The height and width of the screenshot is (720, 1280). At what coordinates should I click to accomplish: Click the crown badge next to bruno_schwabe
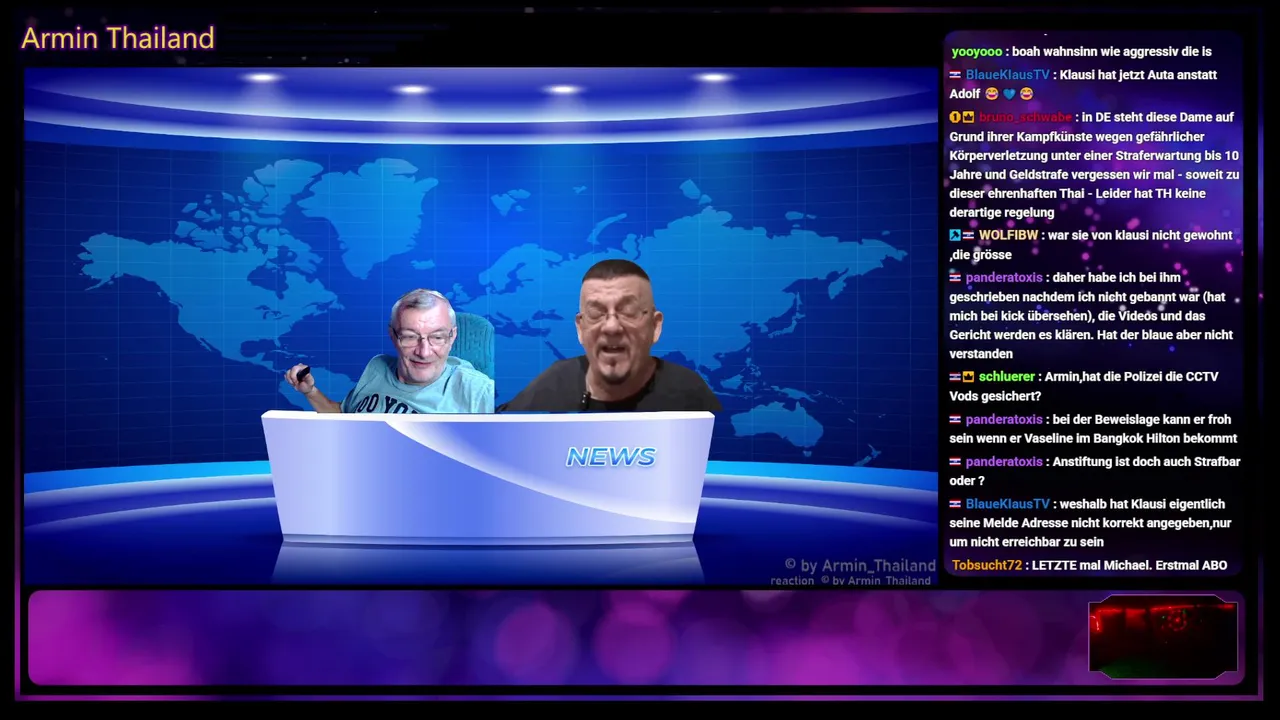[968, 117]
